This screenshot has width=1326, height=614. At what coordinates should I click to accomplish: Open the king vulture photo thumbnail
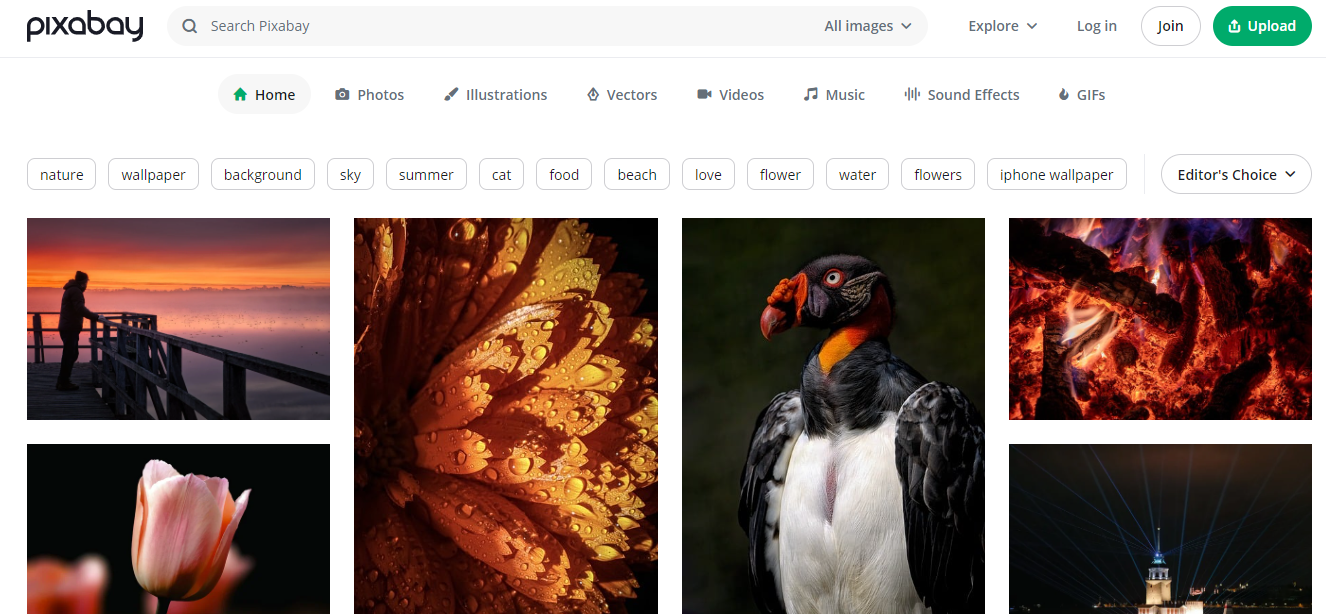click(x=833, y=415)
